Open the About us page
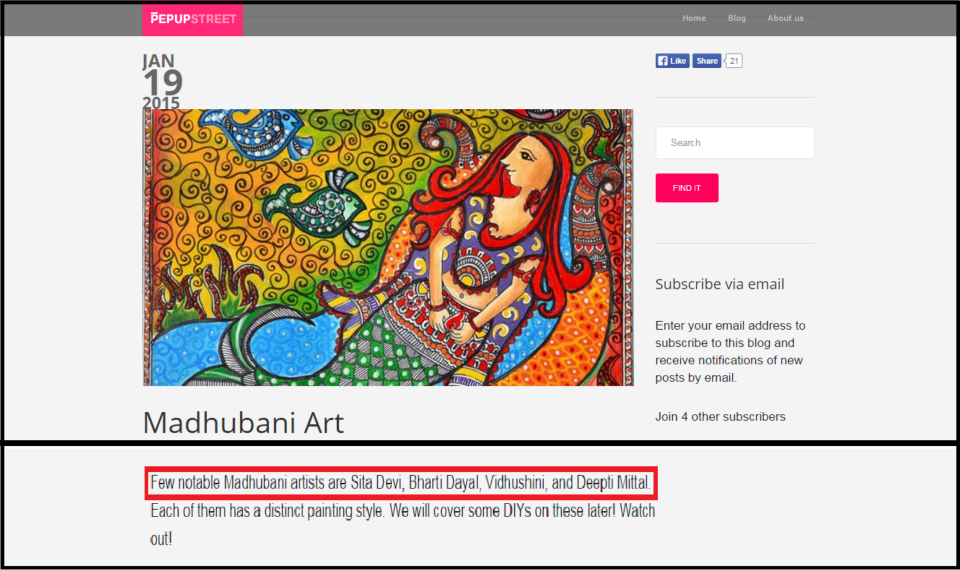 [785, 18]
